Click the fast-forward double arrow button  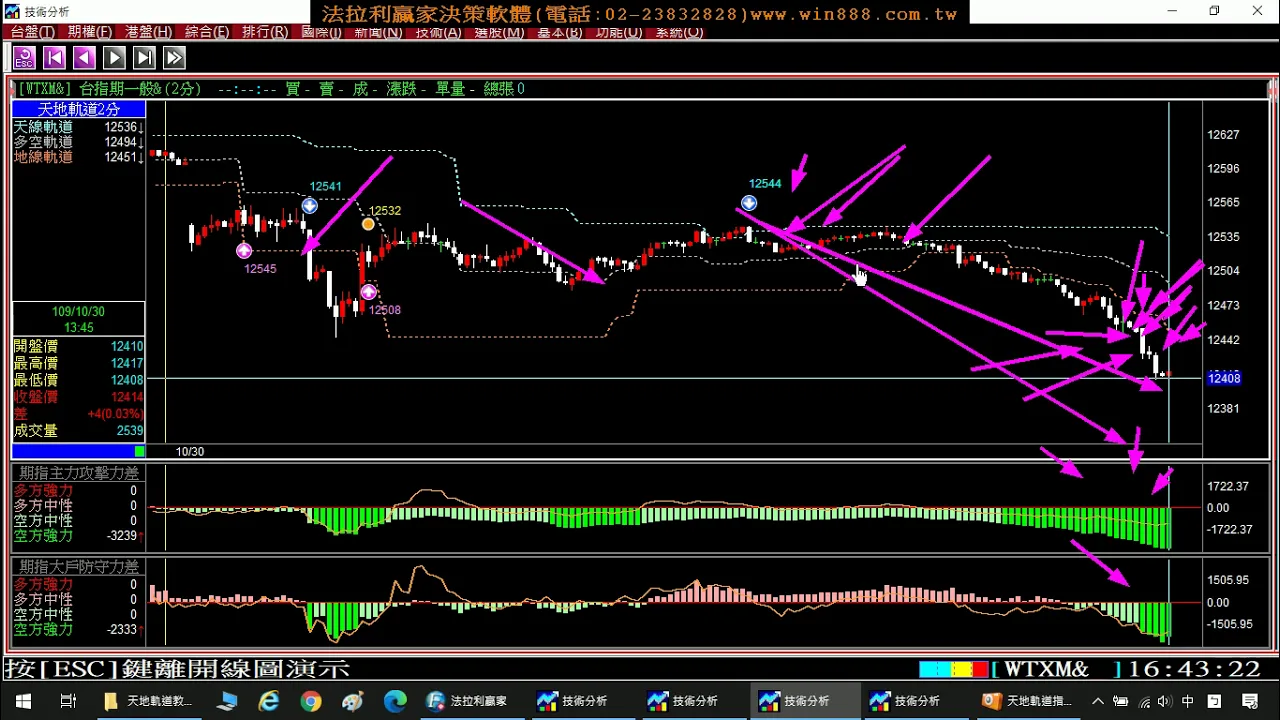(174, 58)
